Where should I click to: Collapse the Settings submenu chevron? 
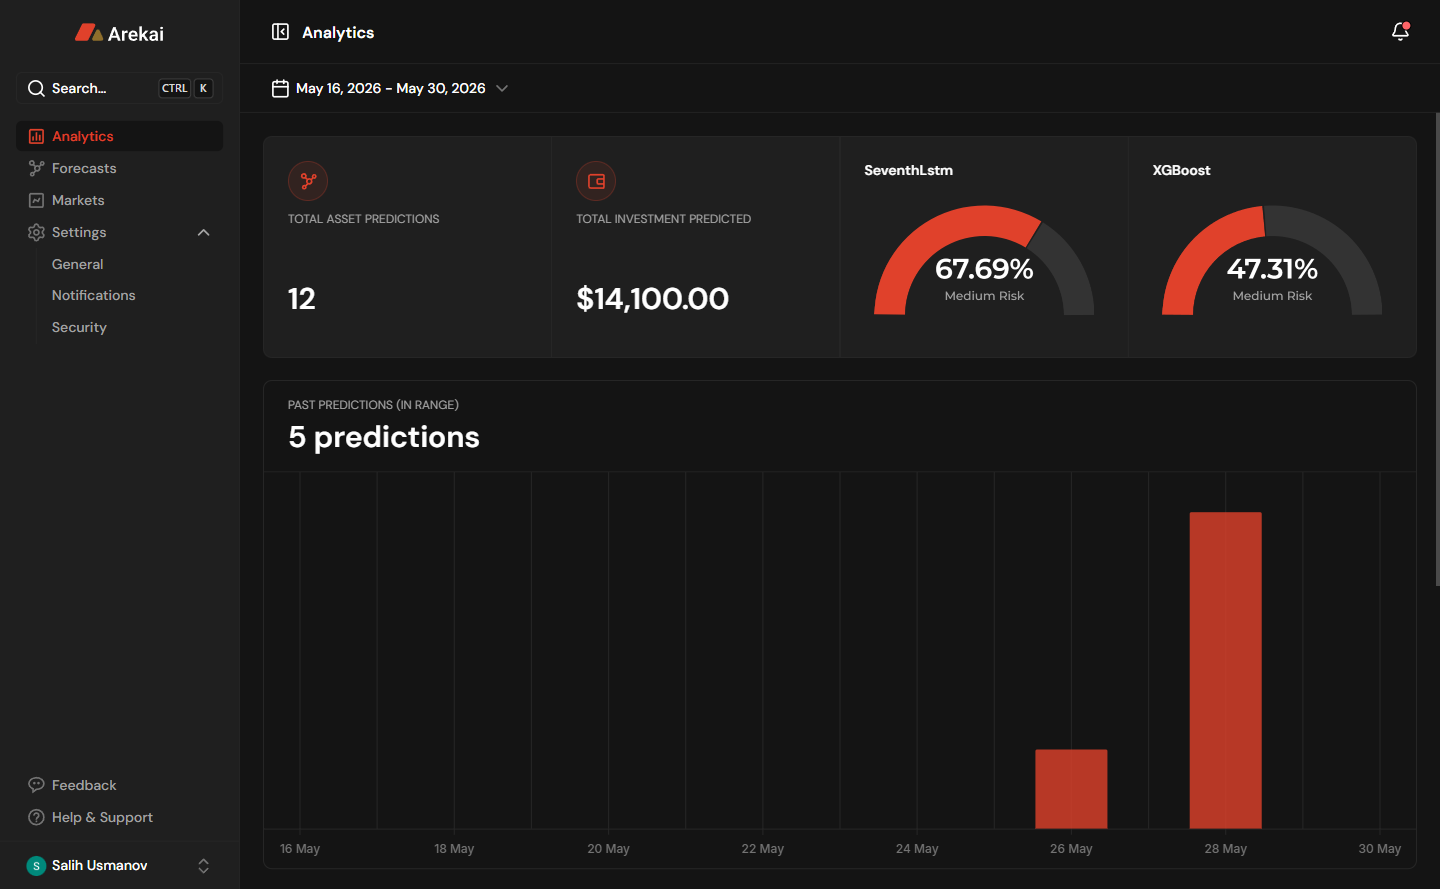[x=203, y=232]
